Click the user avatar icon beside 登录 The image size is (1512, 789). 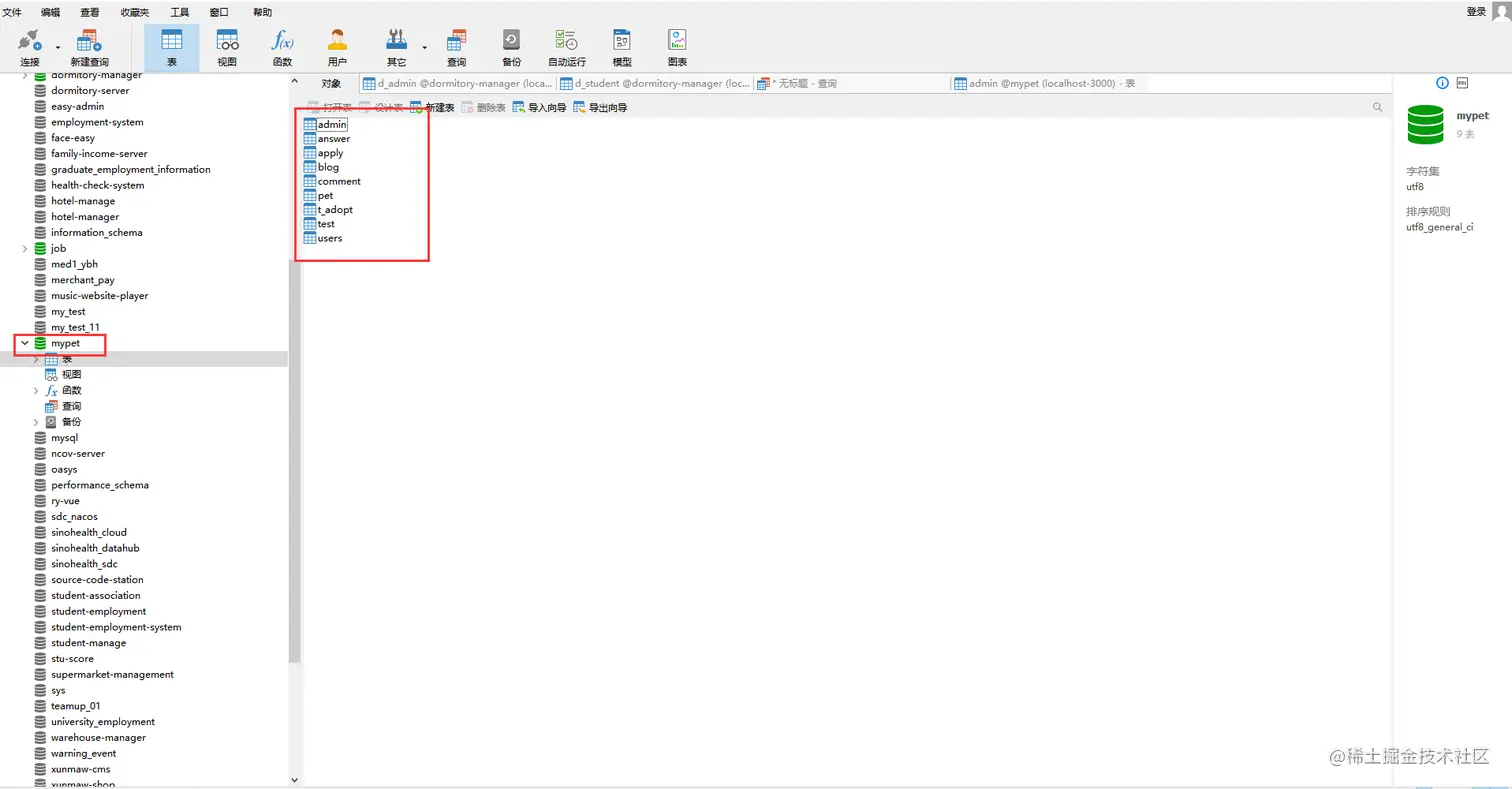click(1500, 11)
